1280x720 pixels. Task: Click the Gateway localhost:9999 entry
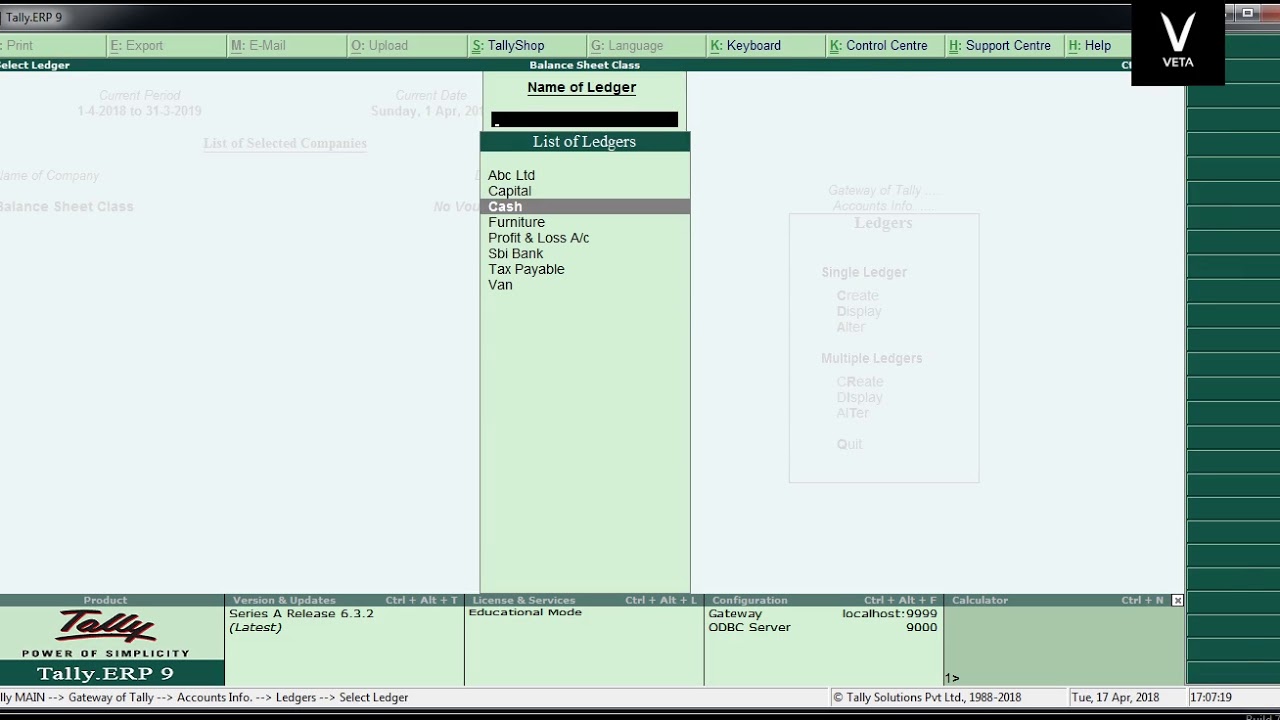[x=823, y=613]
